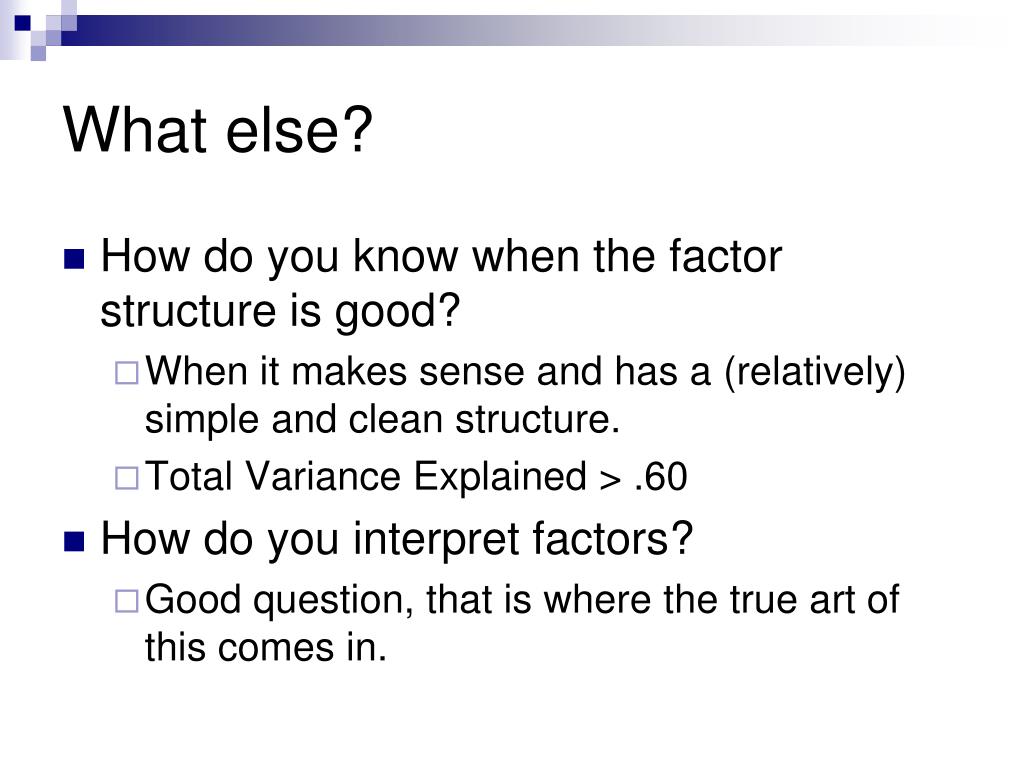Click the dark blue square logo in top-left corner
The width and height of the screenshot is (1024, 768).
pyautogui.click(x=23, y=23)
